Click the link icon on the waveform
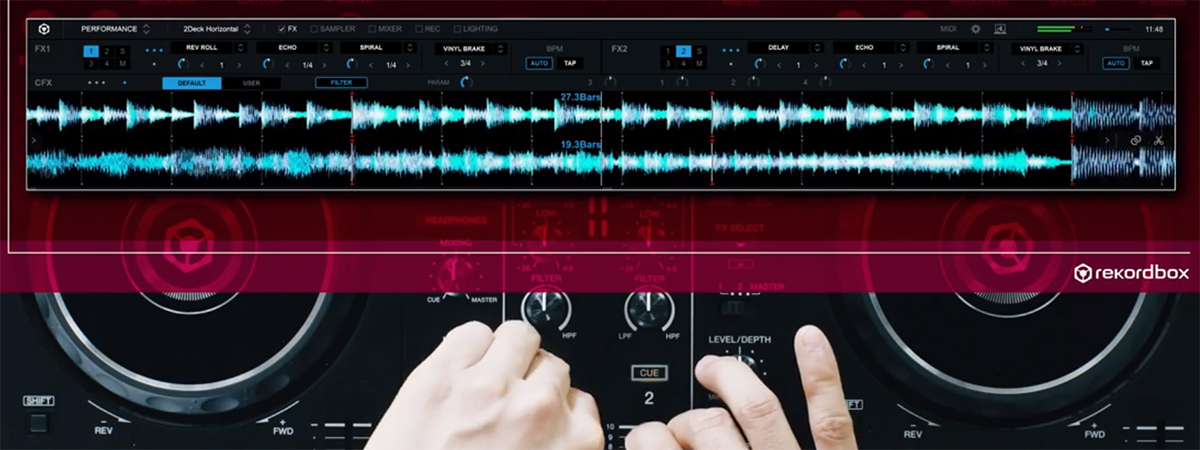Image resolution: width=1200 pixels, height=450 pixels. coord(1136,141)
